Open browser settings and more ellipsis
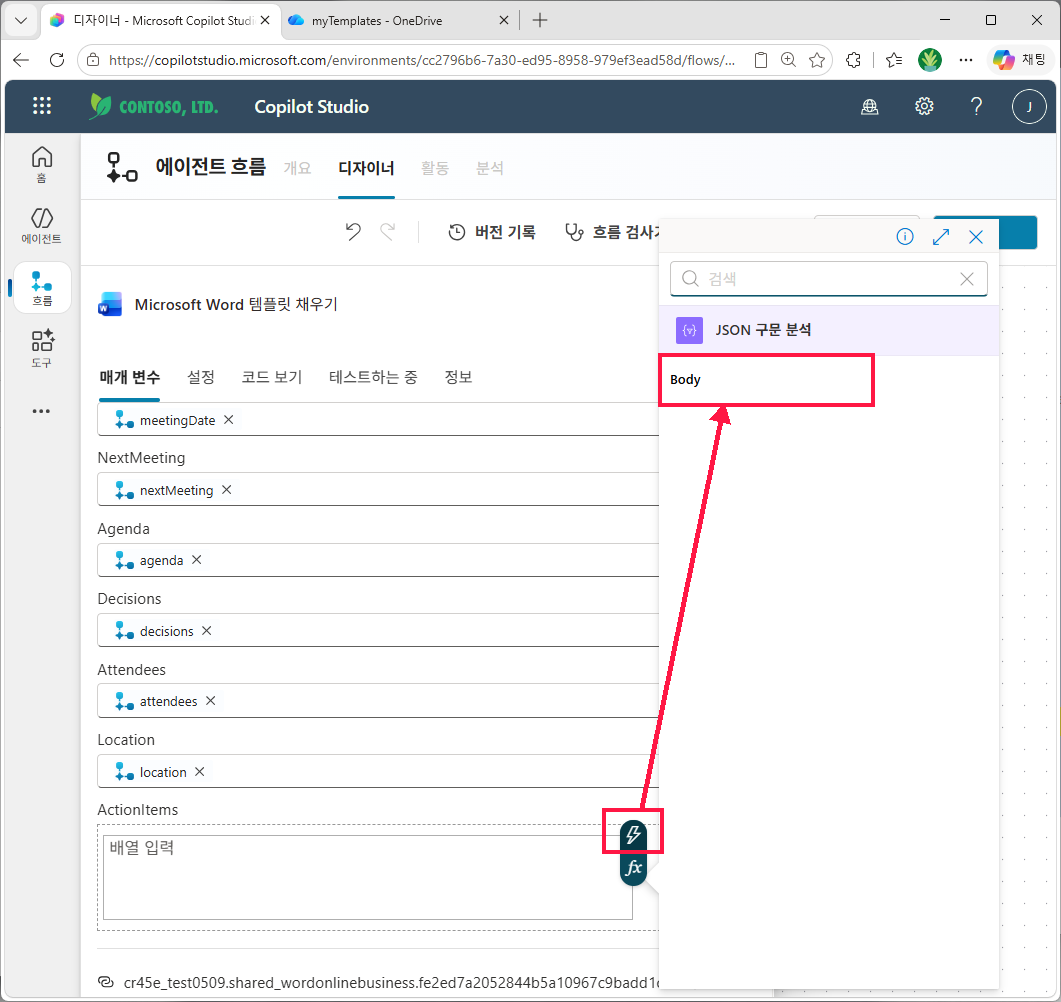 966,60
